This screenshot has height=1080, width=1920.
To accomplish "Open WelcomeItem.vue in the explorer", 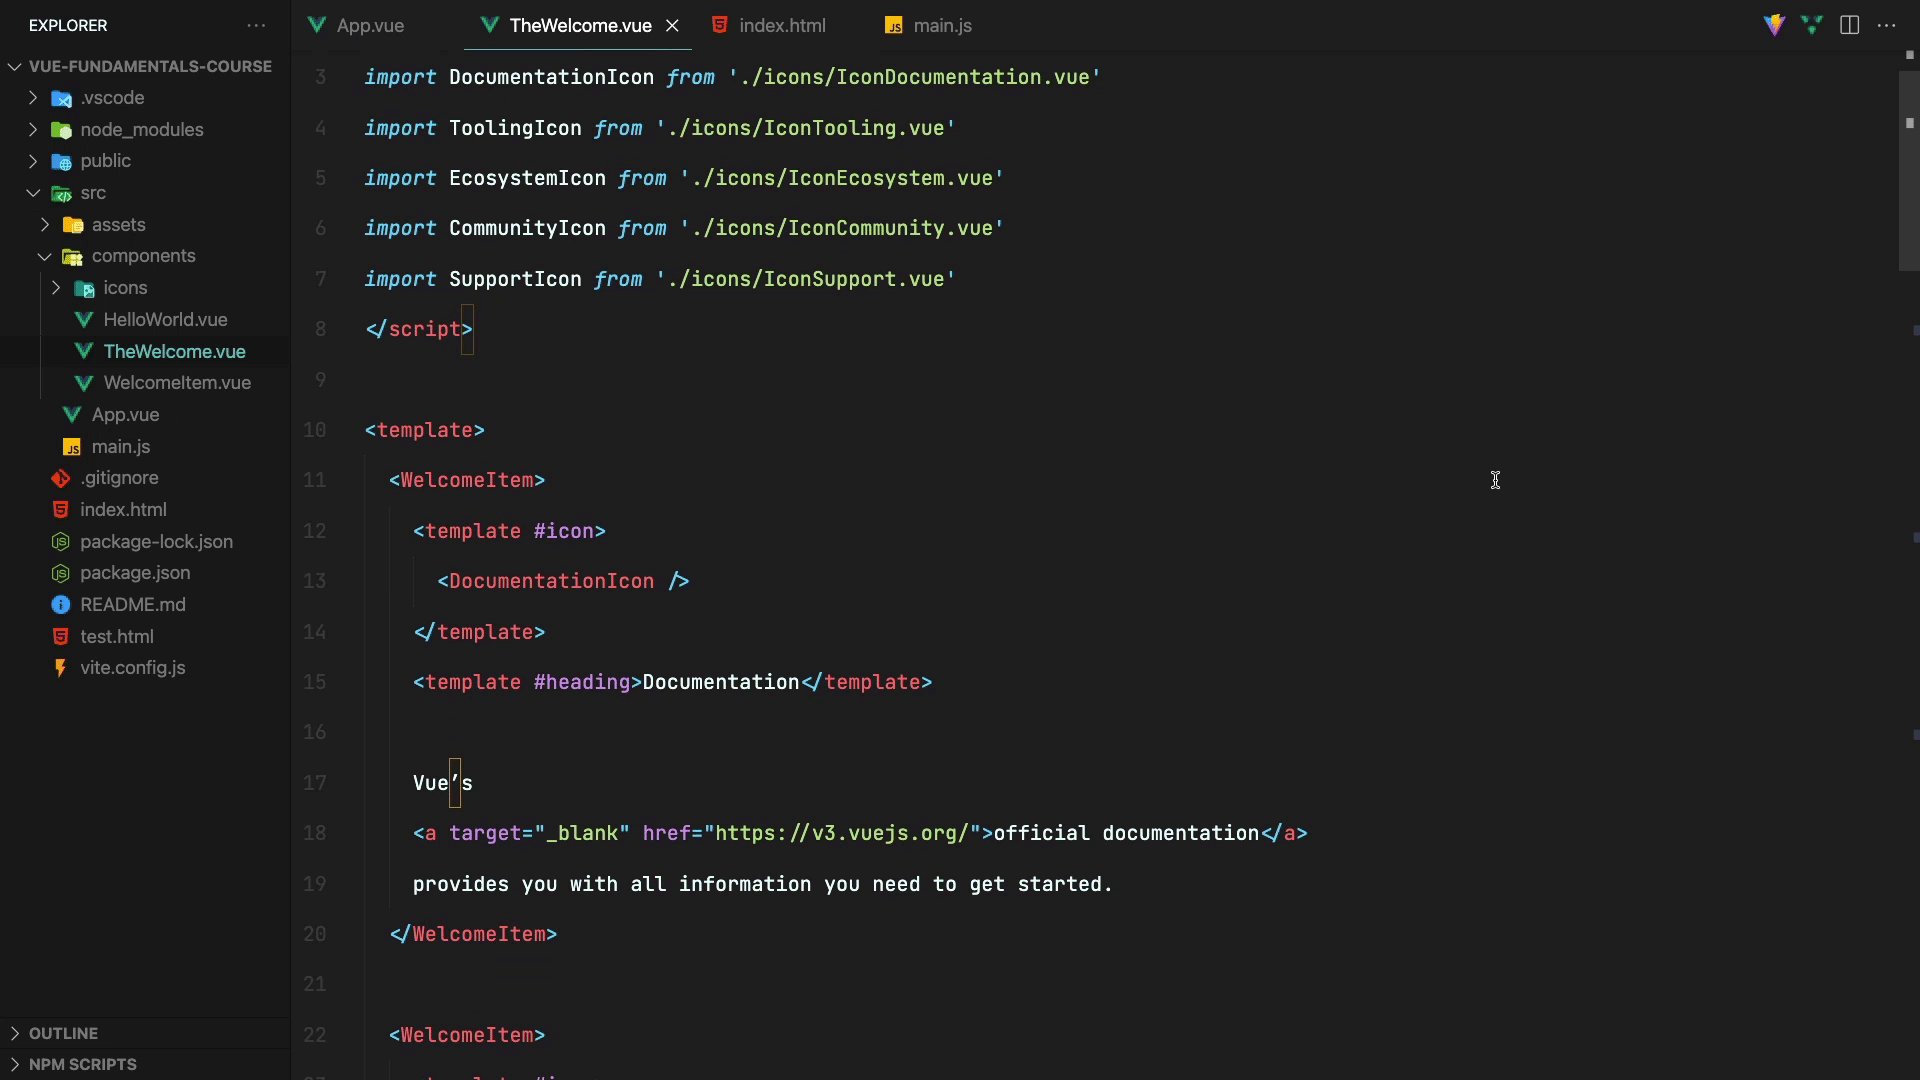I will 177,383.
